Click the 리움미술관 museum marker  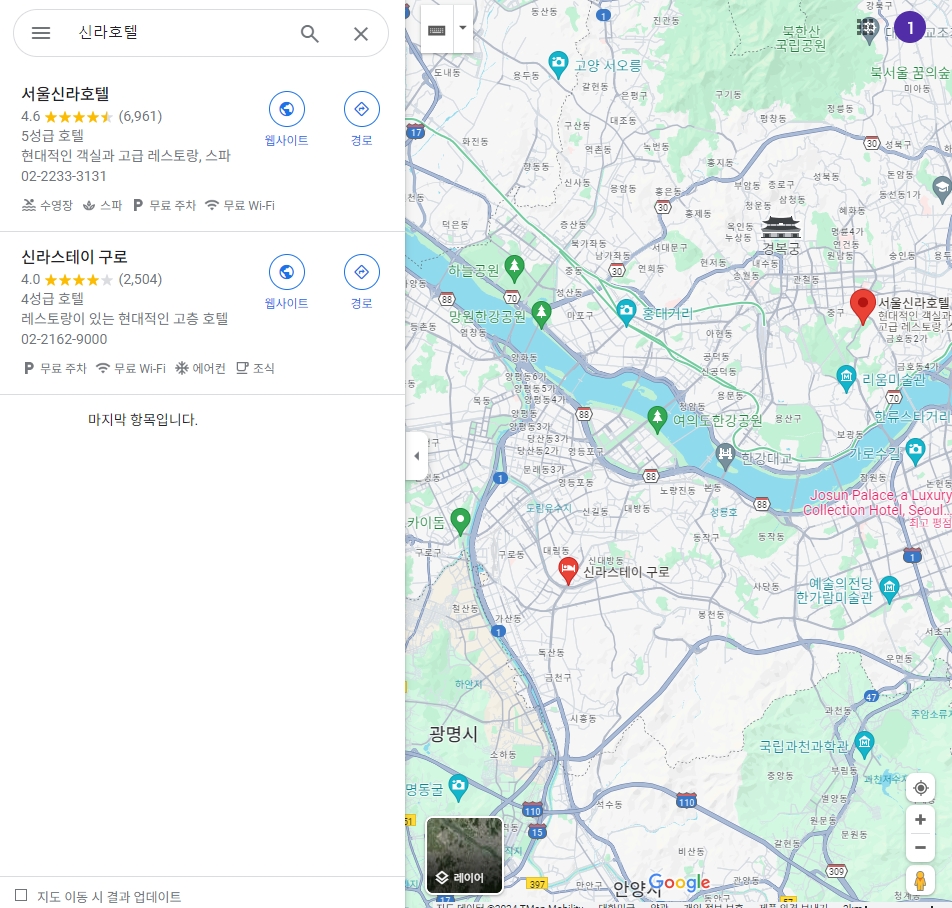tap(846, 378)
